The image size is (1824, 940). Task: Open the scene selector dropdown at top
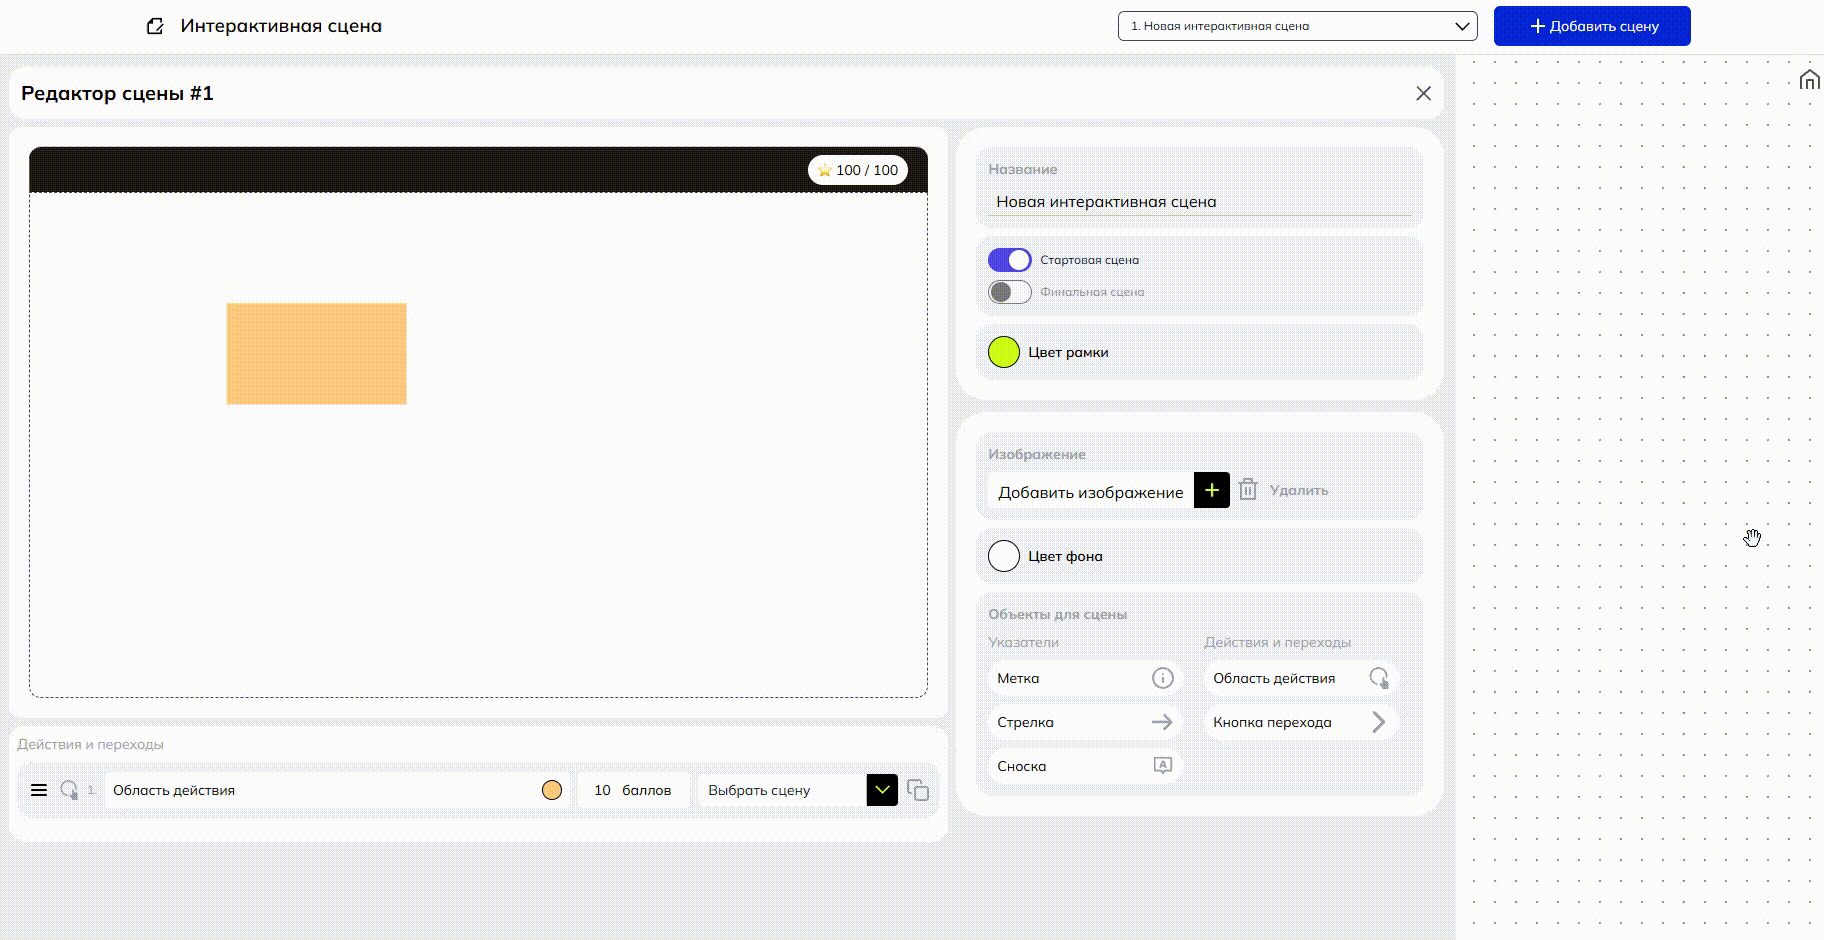tap(1297, 26)
